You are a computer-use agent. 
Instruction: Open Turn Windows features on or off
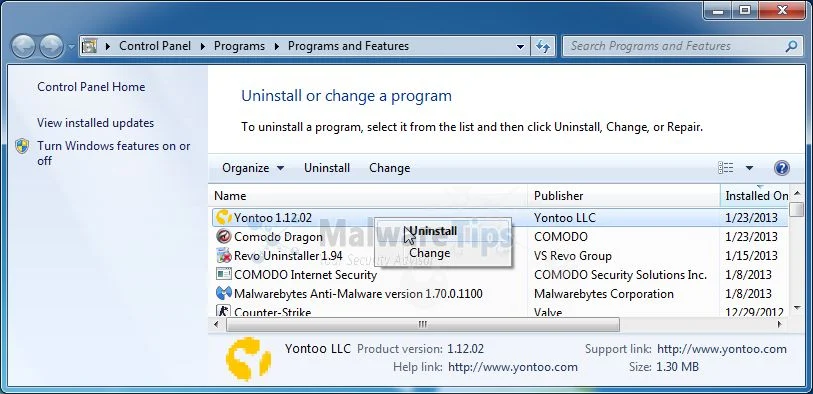click(x=114, y=153)
